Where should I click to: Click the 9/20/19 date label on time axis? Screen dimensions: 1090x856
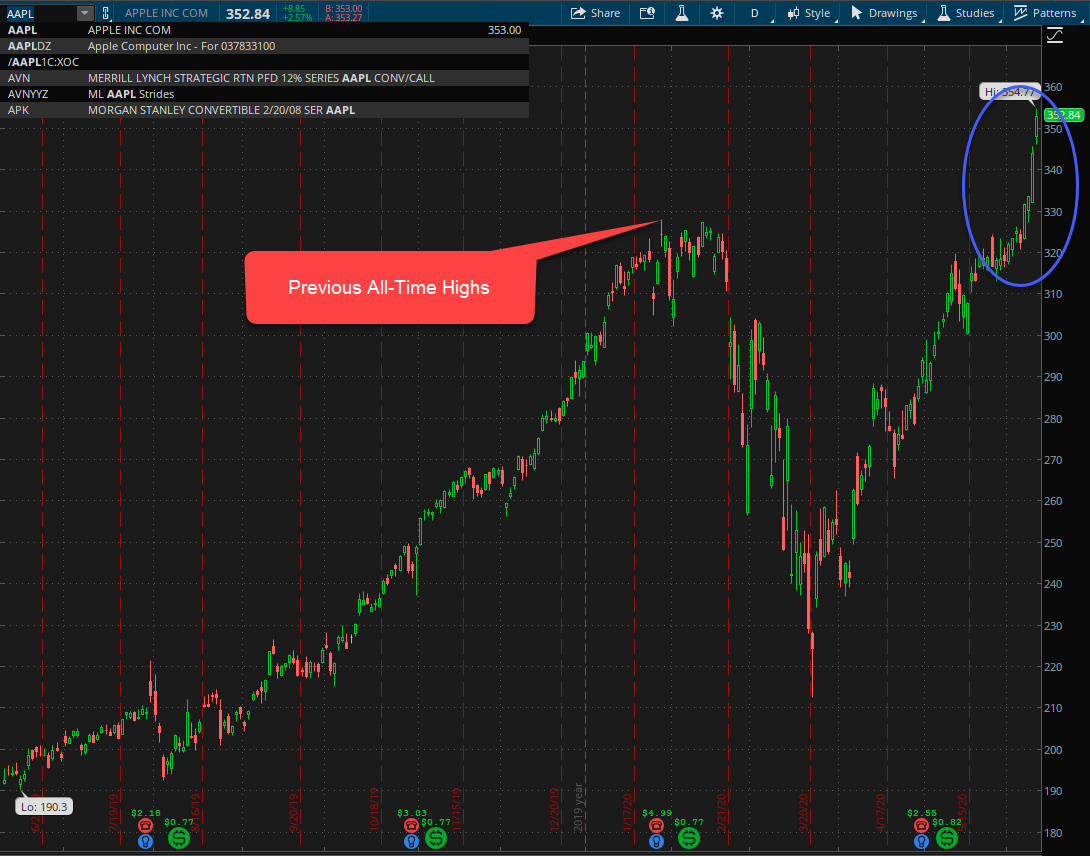point(293,811)
